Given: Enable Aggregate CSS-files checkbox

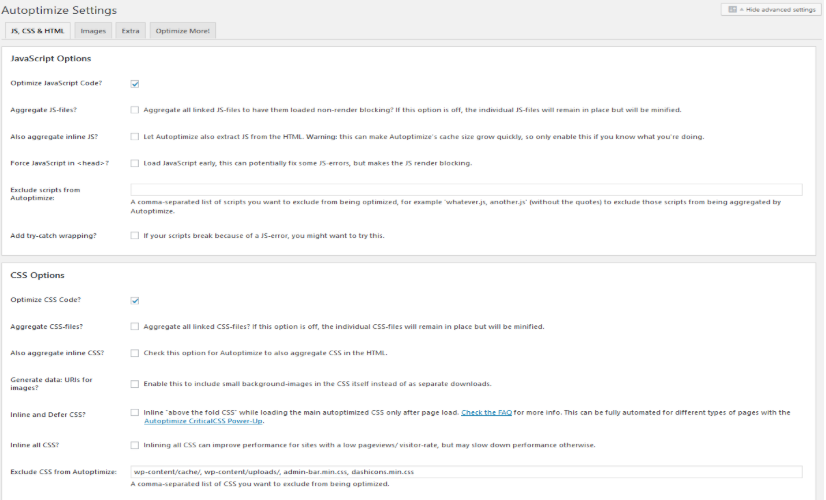Looking at the screenshot, I should [135, 326].
